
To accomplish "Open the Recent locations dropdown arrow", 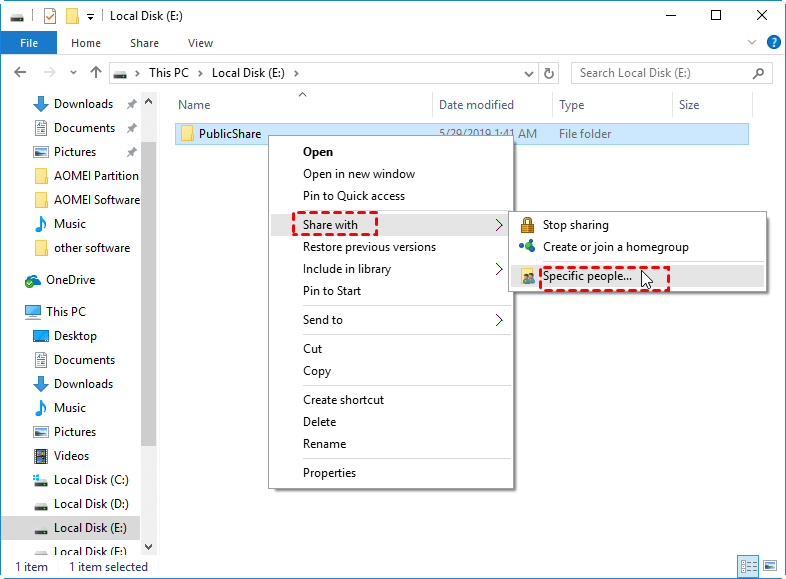I will tap(73, 73).
